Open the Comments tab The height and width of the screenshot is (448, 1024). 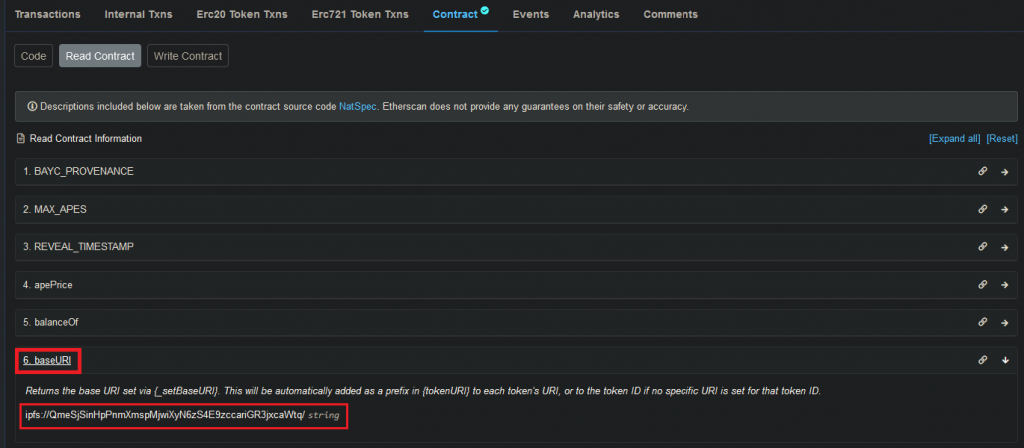click(671, 14)
